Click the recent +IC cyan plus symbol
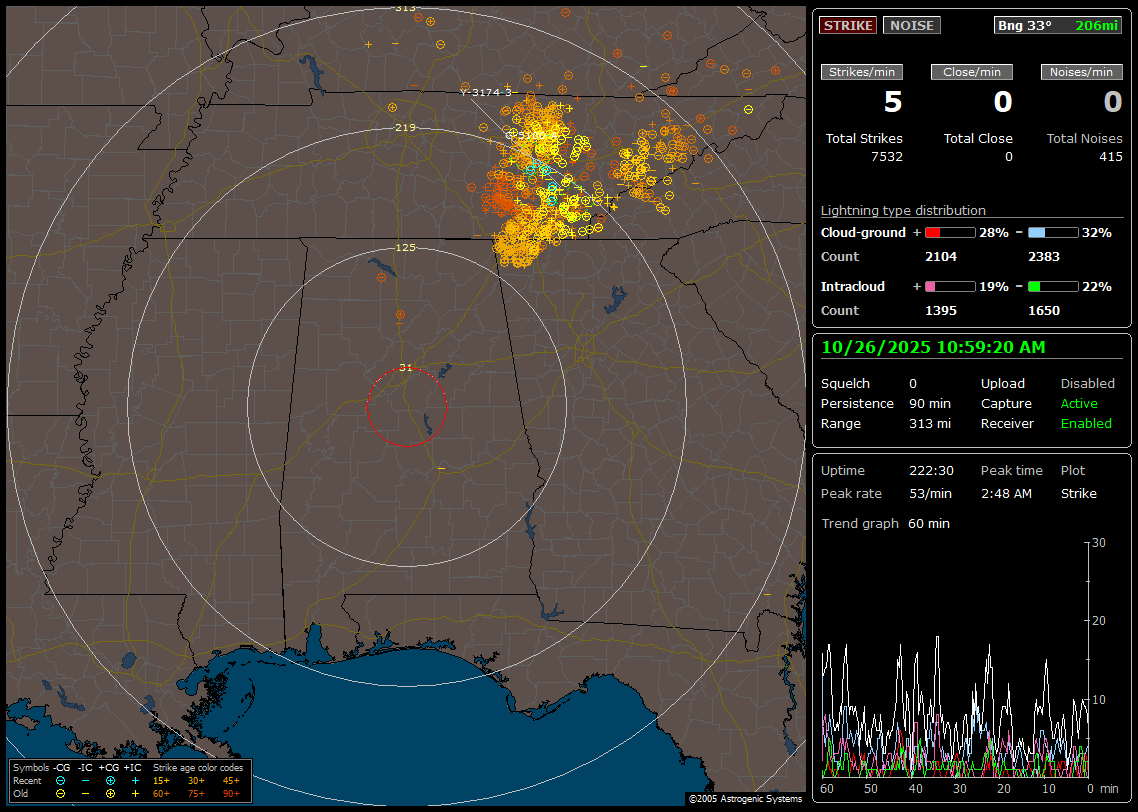1138x812 pixels. (x=135, y=780)
